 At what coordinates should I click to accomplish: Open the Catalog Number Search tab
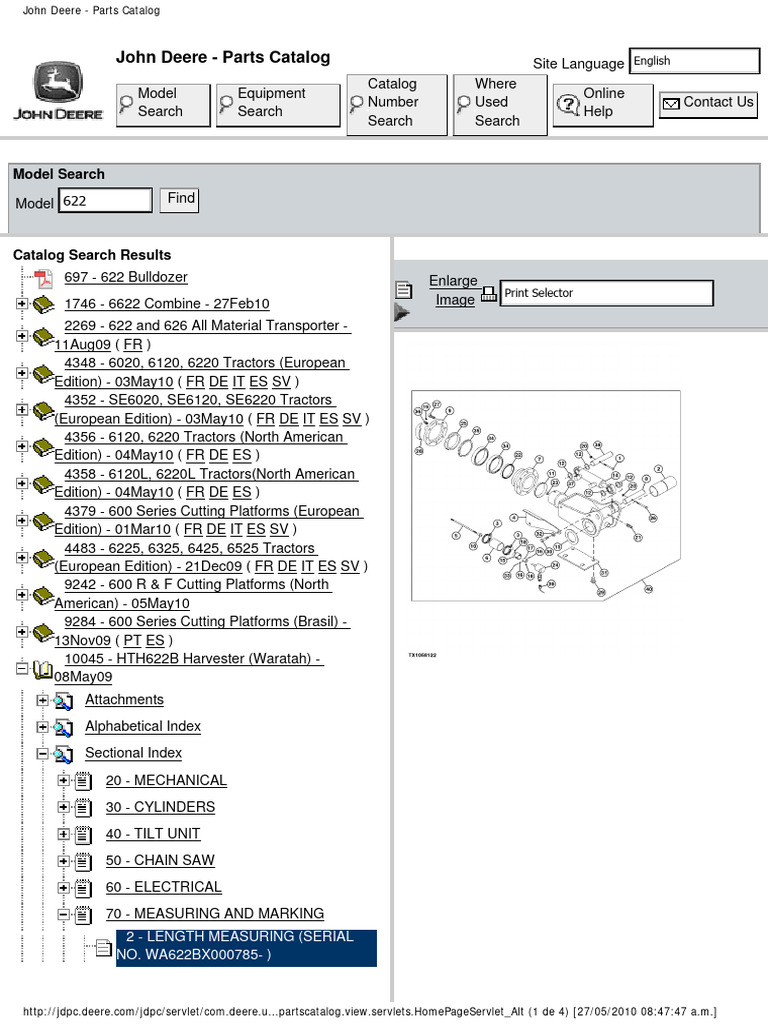[x=396, y=104]
